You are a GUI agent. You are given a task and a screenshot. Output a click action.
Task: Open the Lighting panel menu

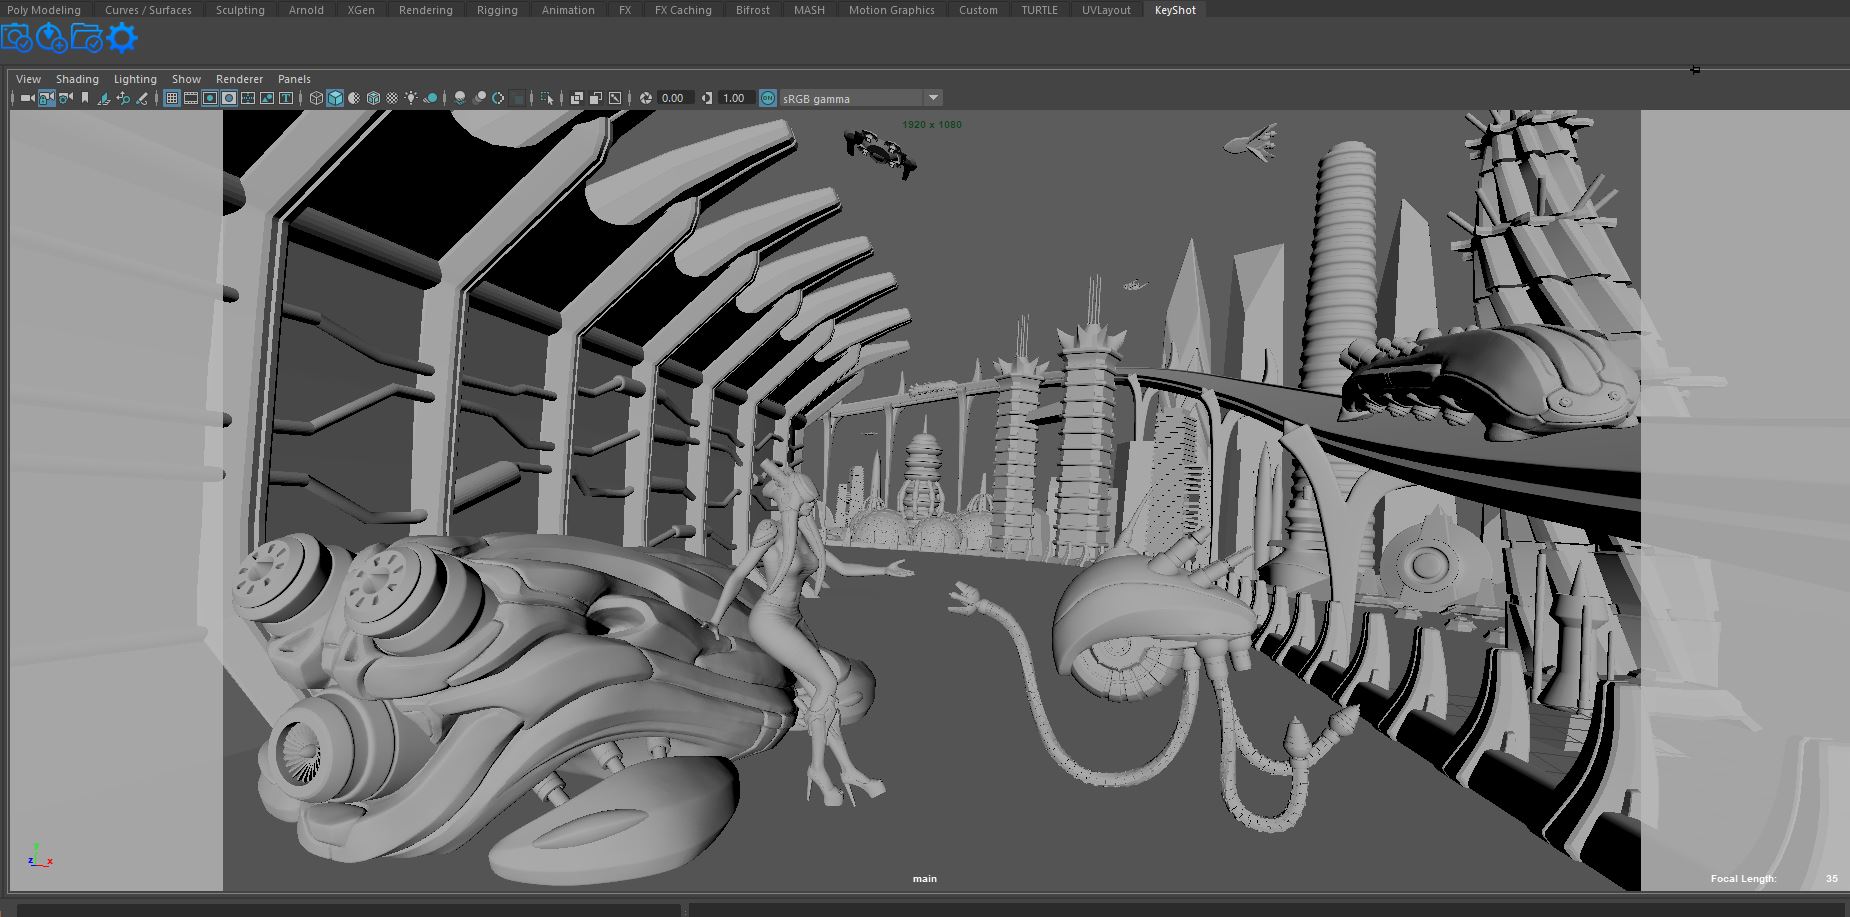point(135,79)
